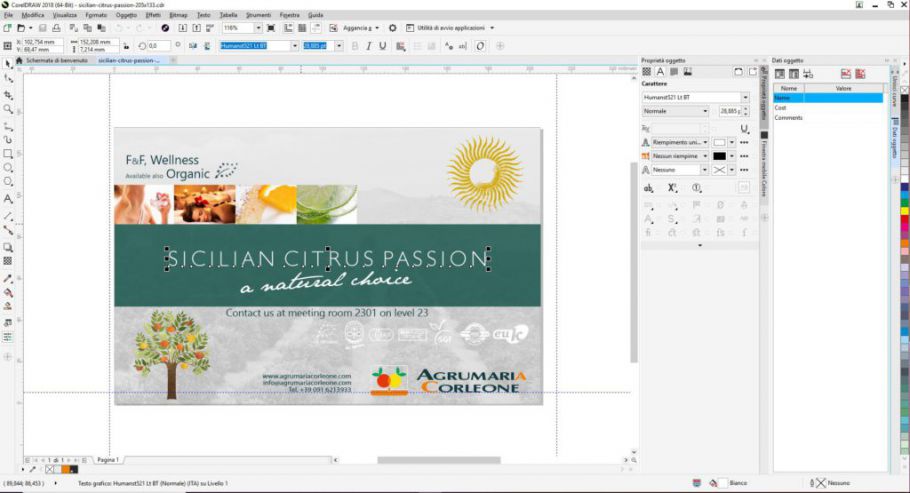Select the Zoom tool in toolbox

(x=8, y=109)
